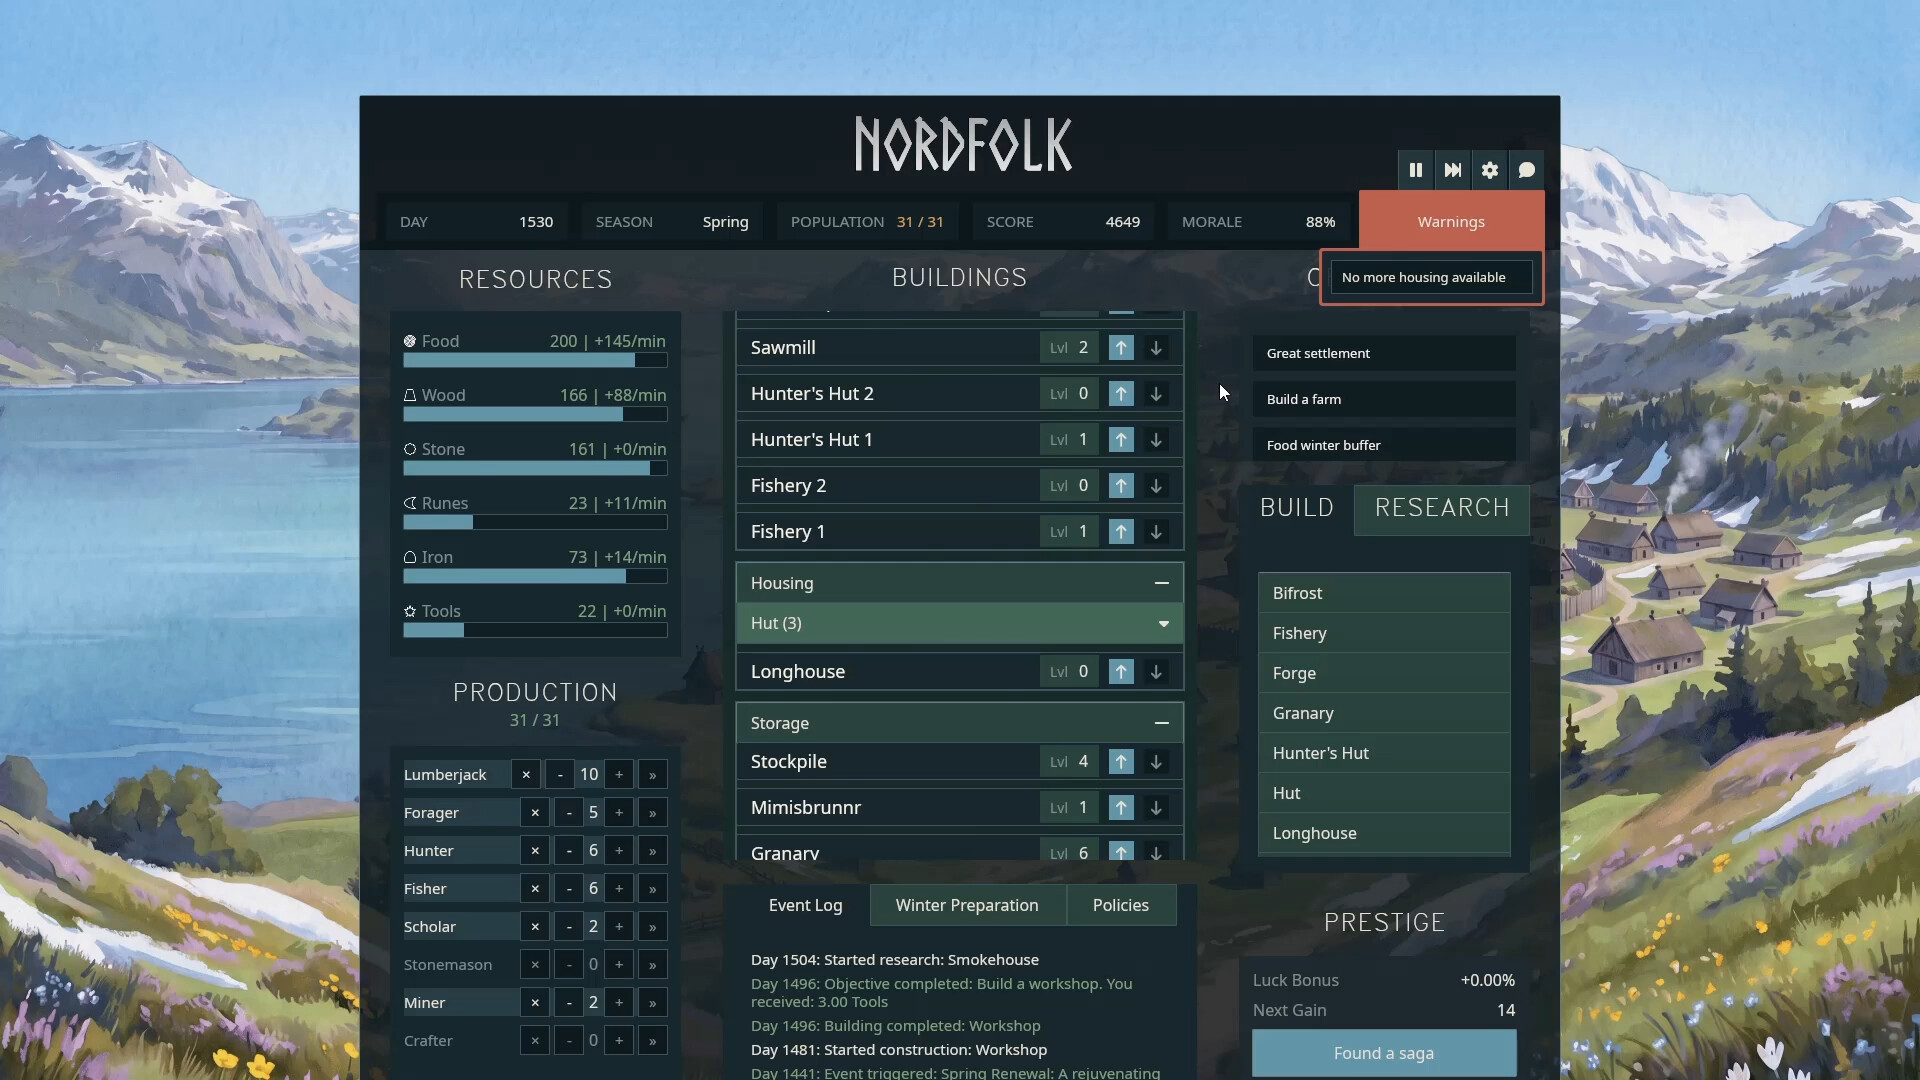Decrease Fisher count with minus
The image size is (1920, 1080).
click(x=569, y=889)
